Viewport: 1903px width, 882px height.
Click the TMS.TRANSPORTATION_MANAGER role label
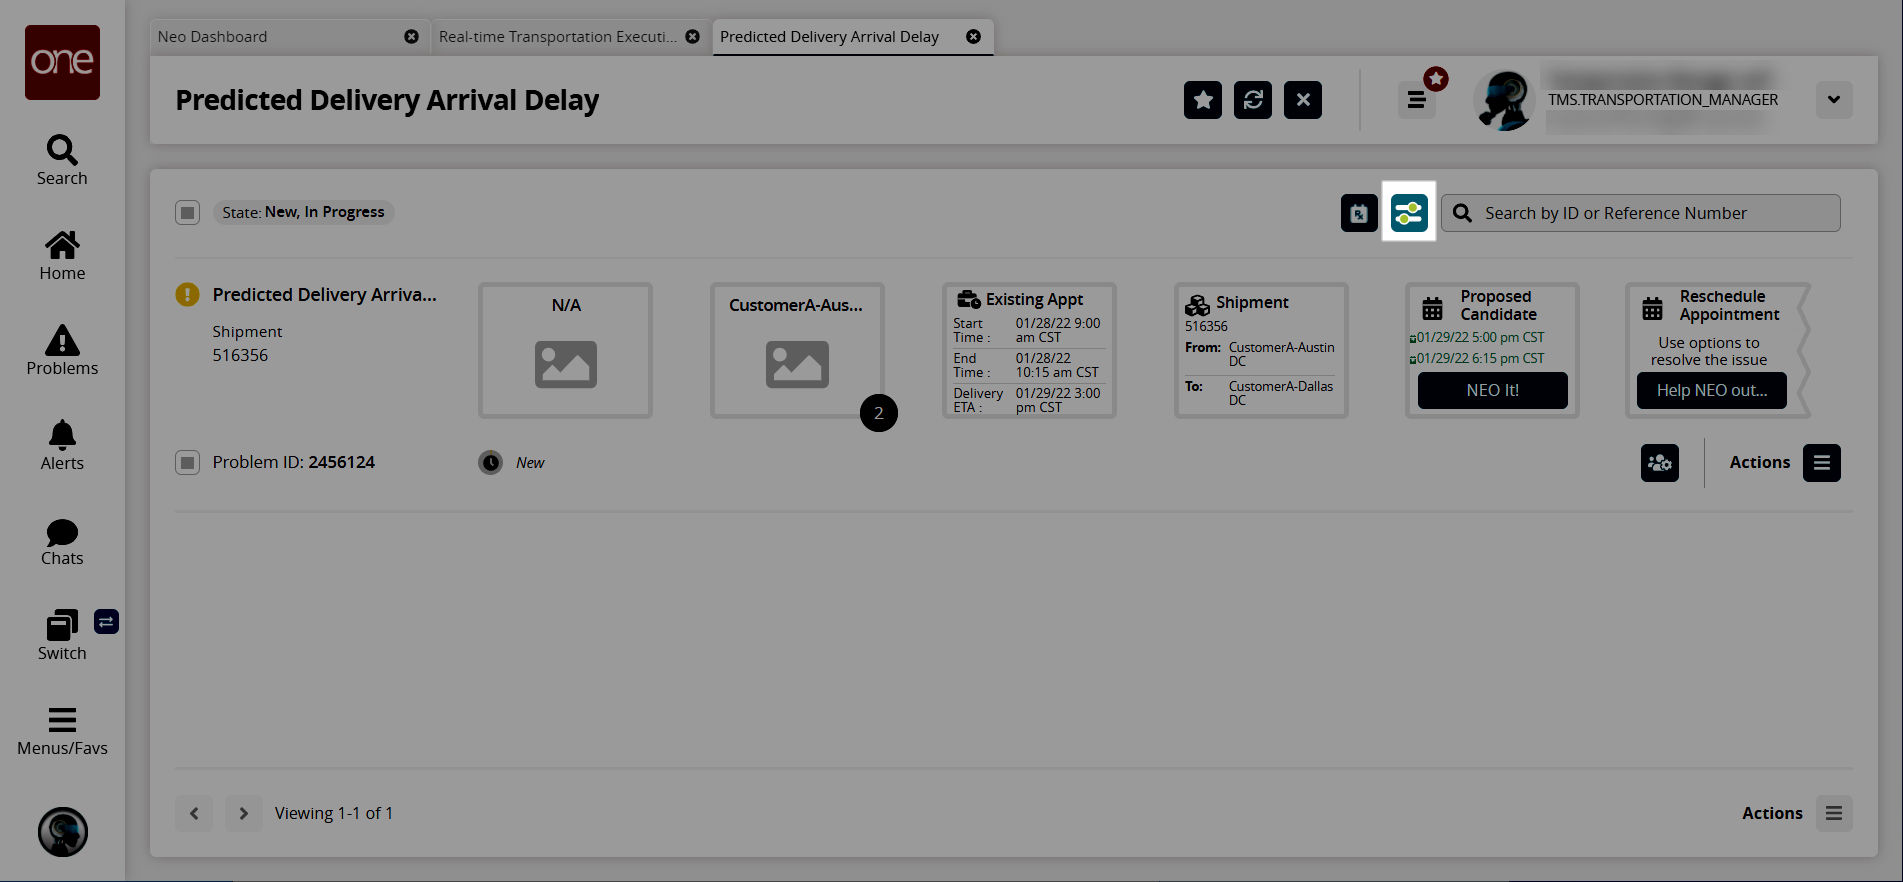pyautogui.click(x=1663, y=100)
